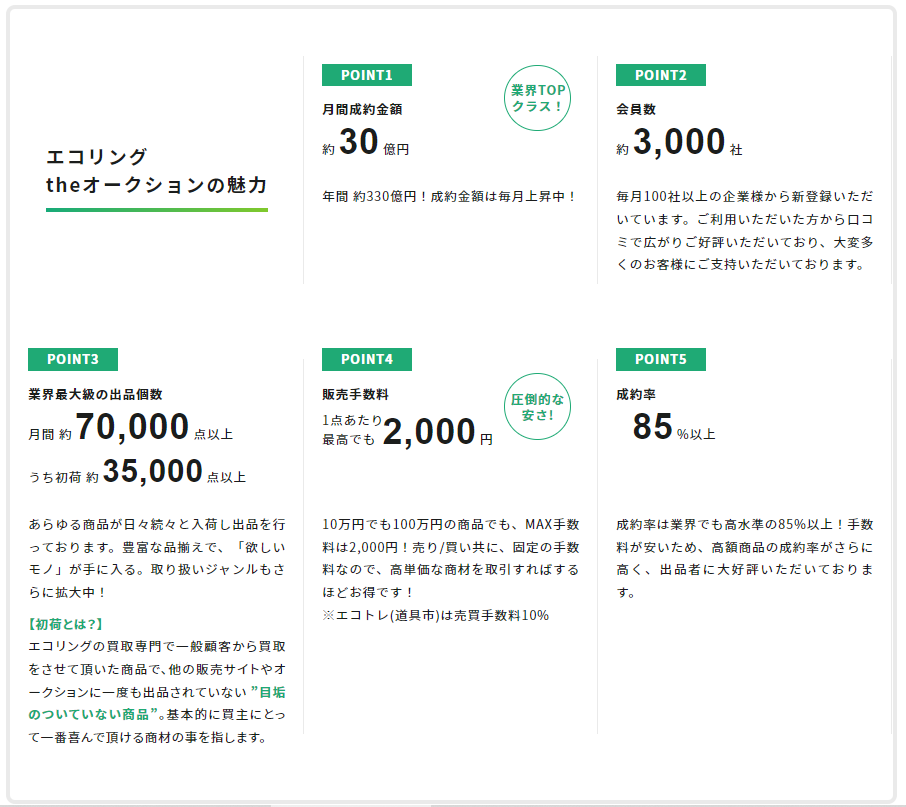Click the 販売手数料 subheading

tap(355, 395)
